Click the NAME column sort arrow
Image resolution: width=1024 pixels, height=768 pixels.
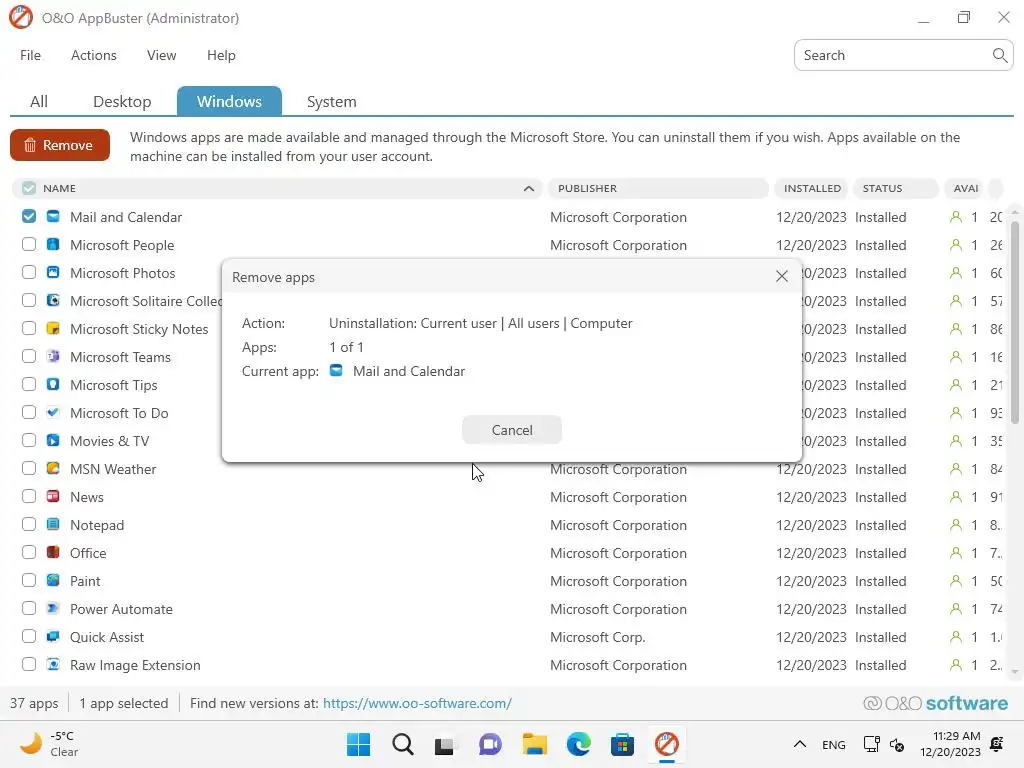pyautogui.click(x=529, y=189)
